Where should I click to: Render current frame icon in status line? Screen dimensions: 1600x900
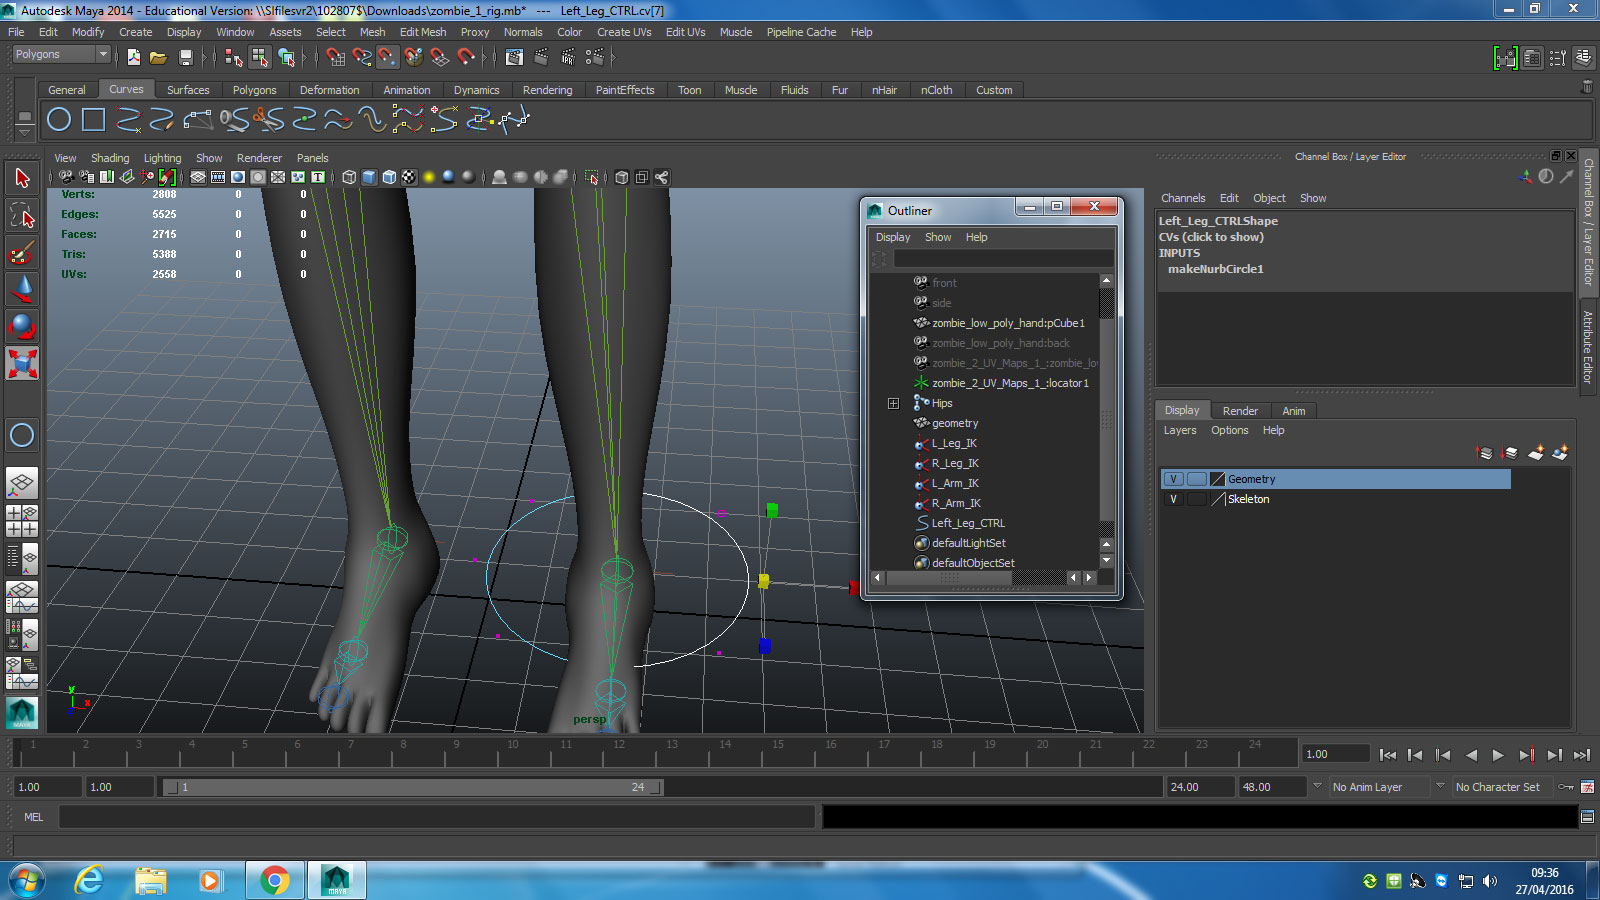[541, 58]
